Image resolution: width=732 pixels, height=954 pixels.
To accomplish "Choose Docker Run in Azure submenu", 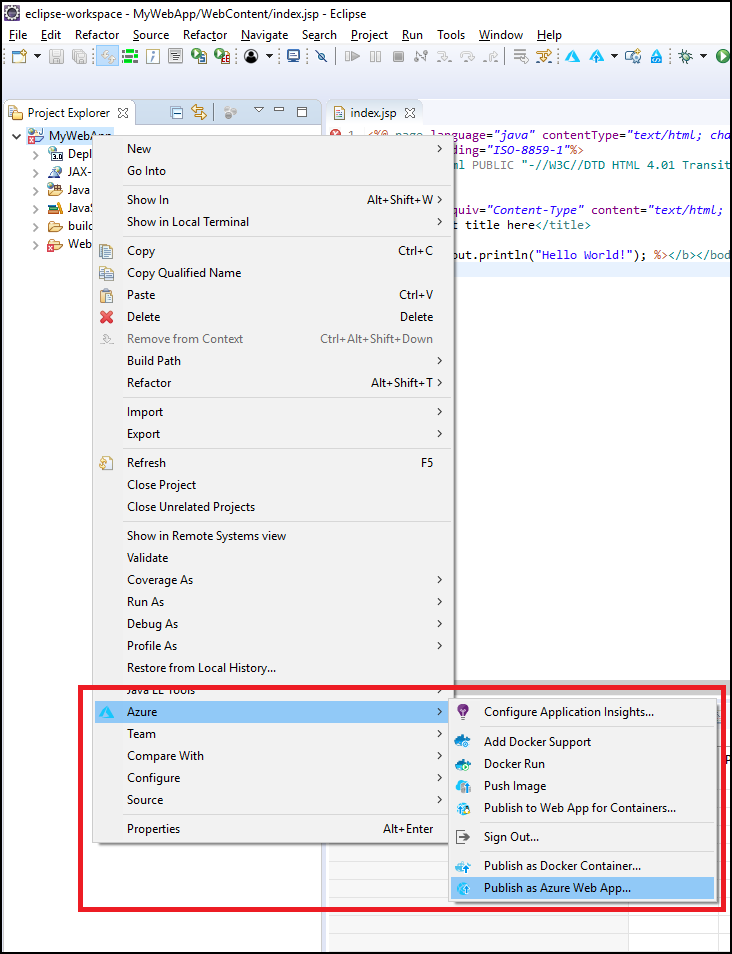I will 582,764.
